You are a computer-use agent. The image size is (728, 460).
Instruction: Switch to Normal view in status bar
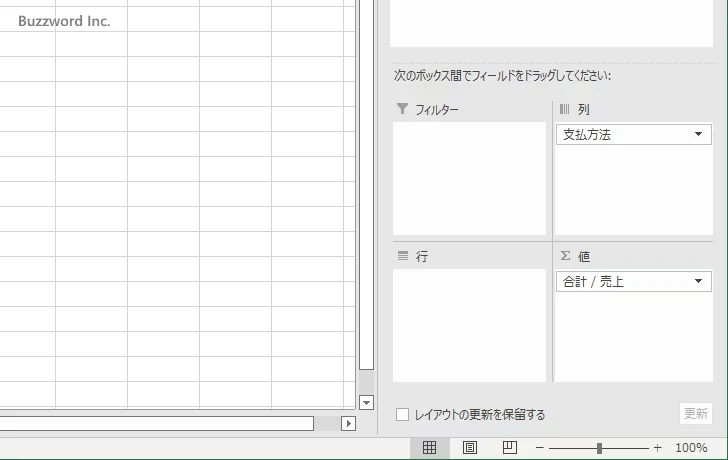[429, 448]
